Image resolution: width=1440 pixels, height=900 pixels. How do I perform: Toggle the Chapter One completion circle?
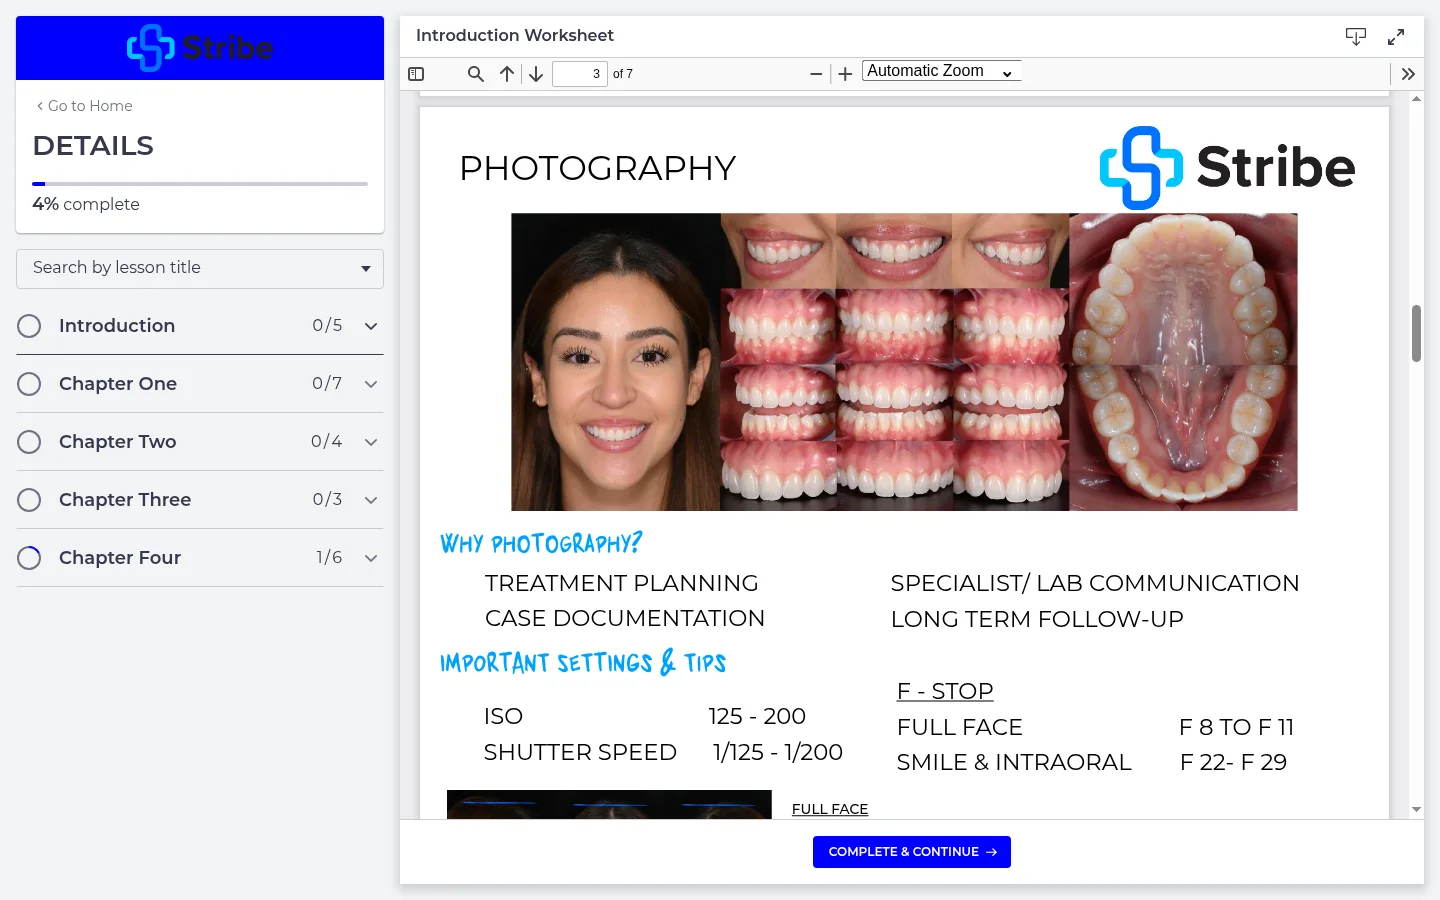coord(29,384)
